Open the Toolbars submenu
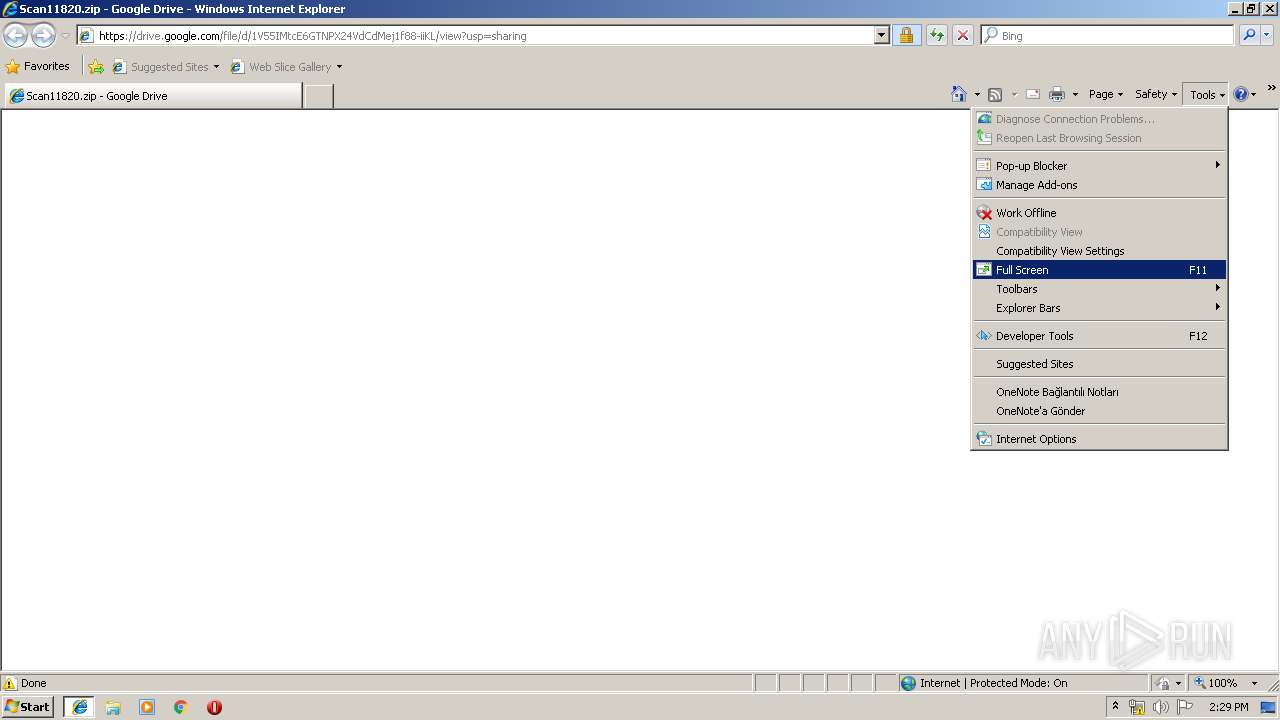The height and width of the screenshot is (720, 1280). coord(1099,289)
